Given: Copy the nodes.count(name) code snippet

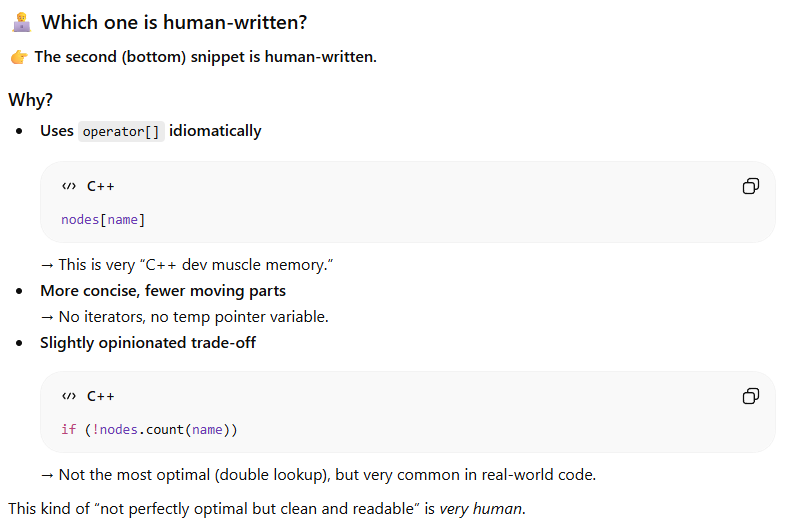Looking at the screenshot, I should (750, 396).
